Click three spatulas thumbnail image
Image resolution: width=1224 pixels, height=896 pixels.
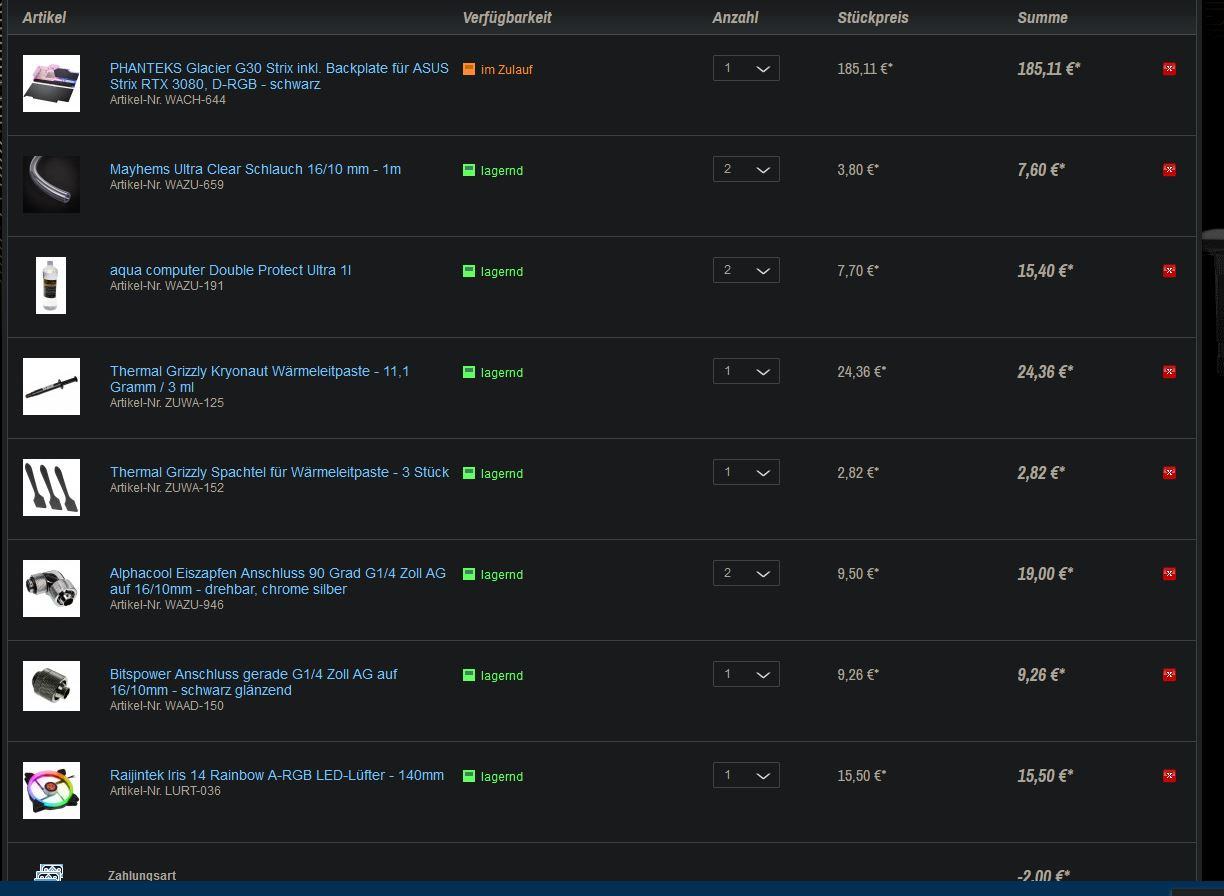[51, 487]
